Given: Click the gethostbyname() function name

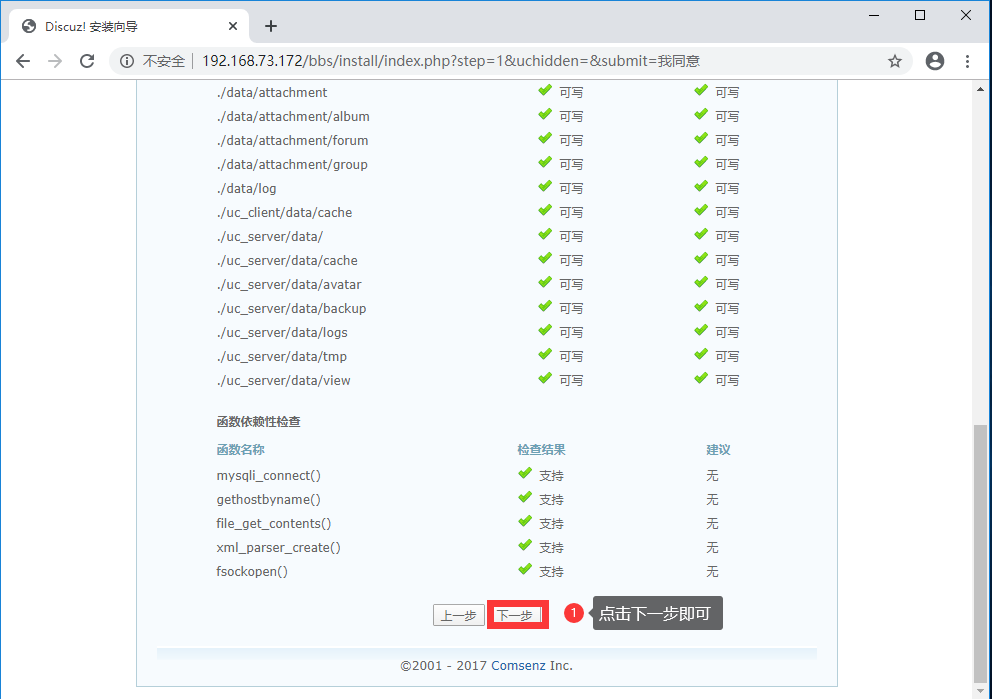Looking at the screenshot, I should (269, 500).
